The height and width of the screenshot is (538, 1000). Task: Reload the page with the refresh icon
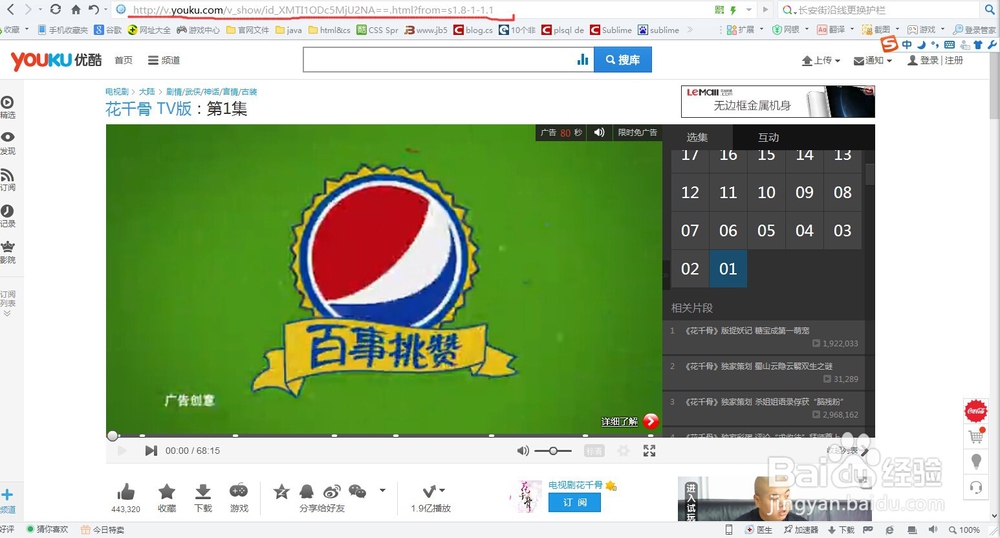pyautogui.click(x=55, y=10)
